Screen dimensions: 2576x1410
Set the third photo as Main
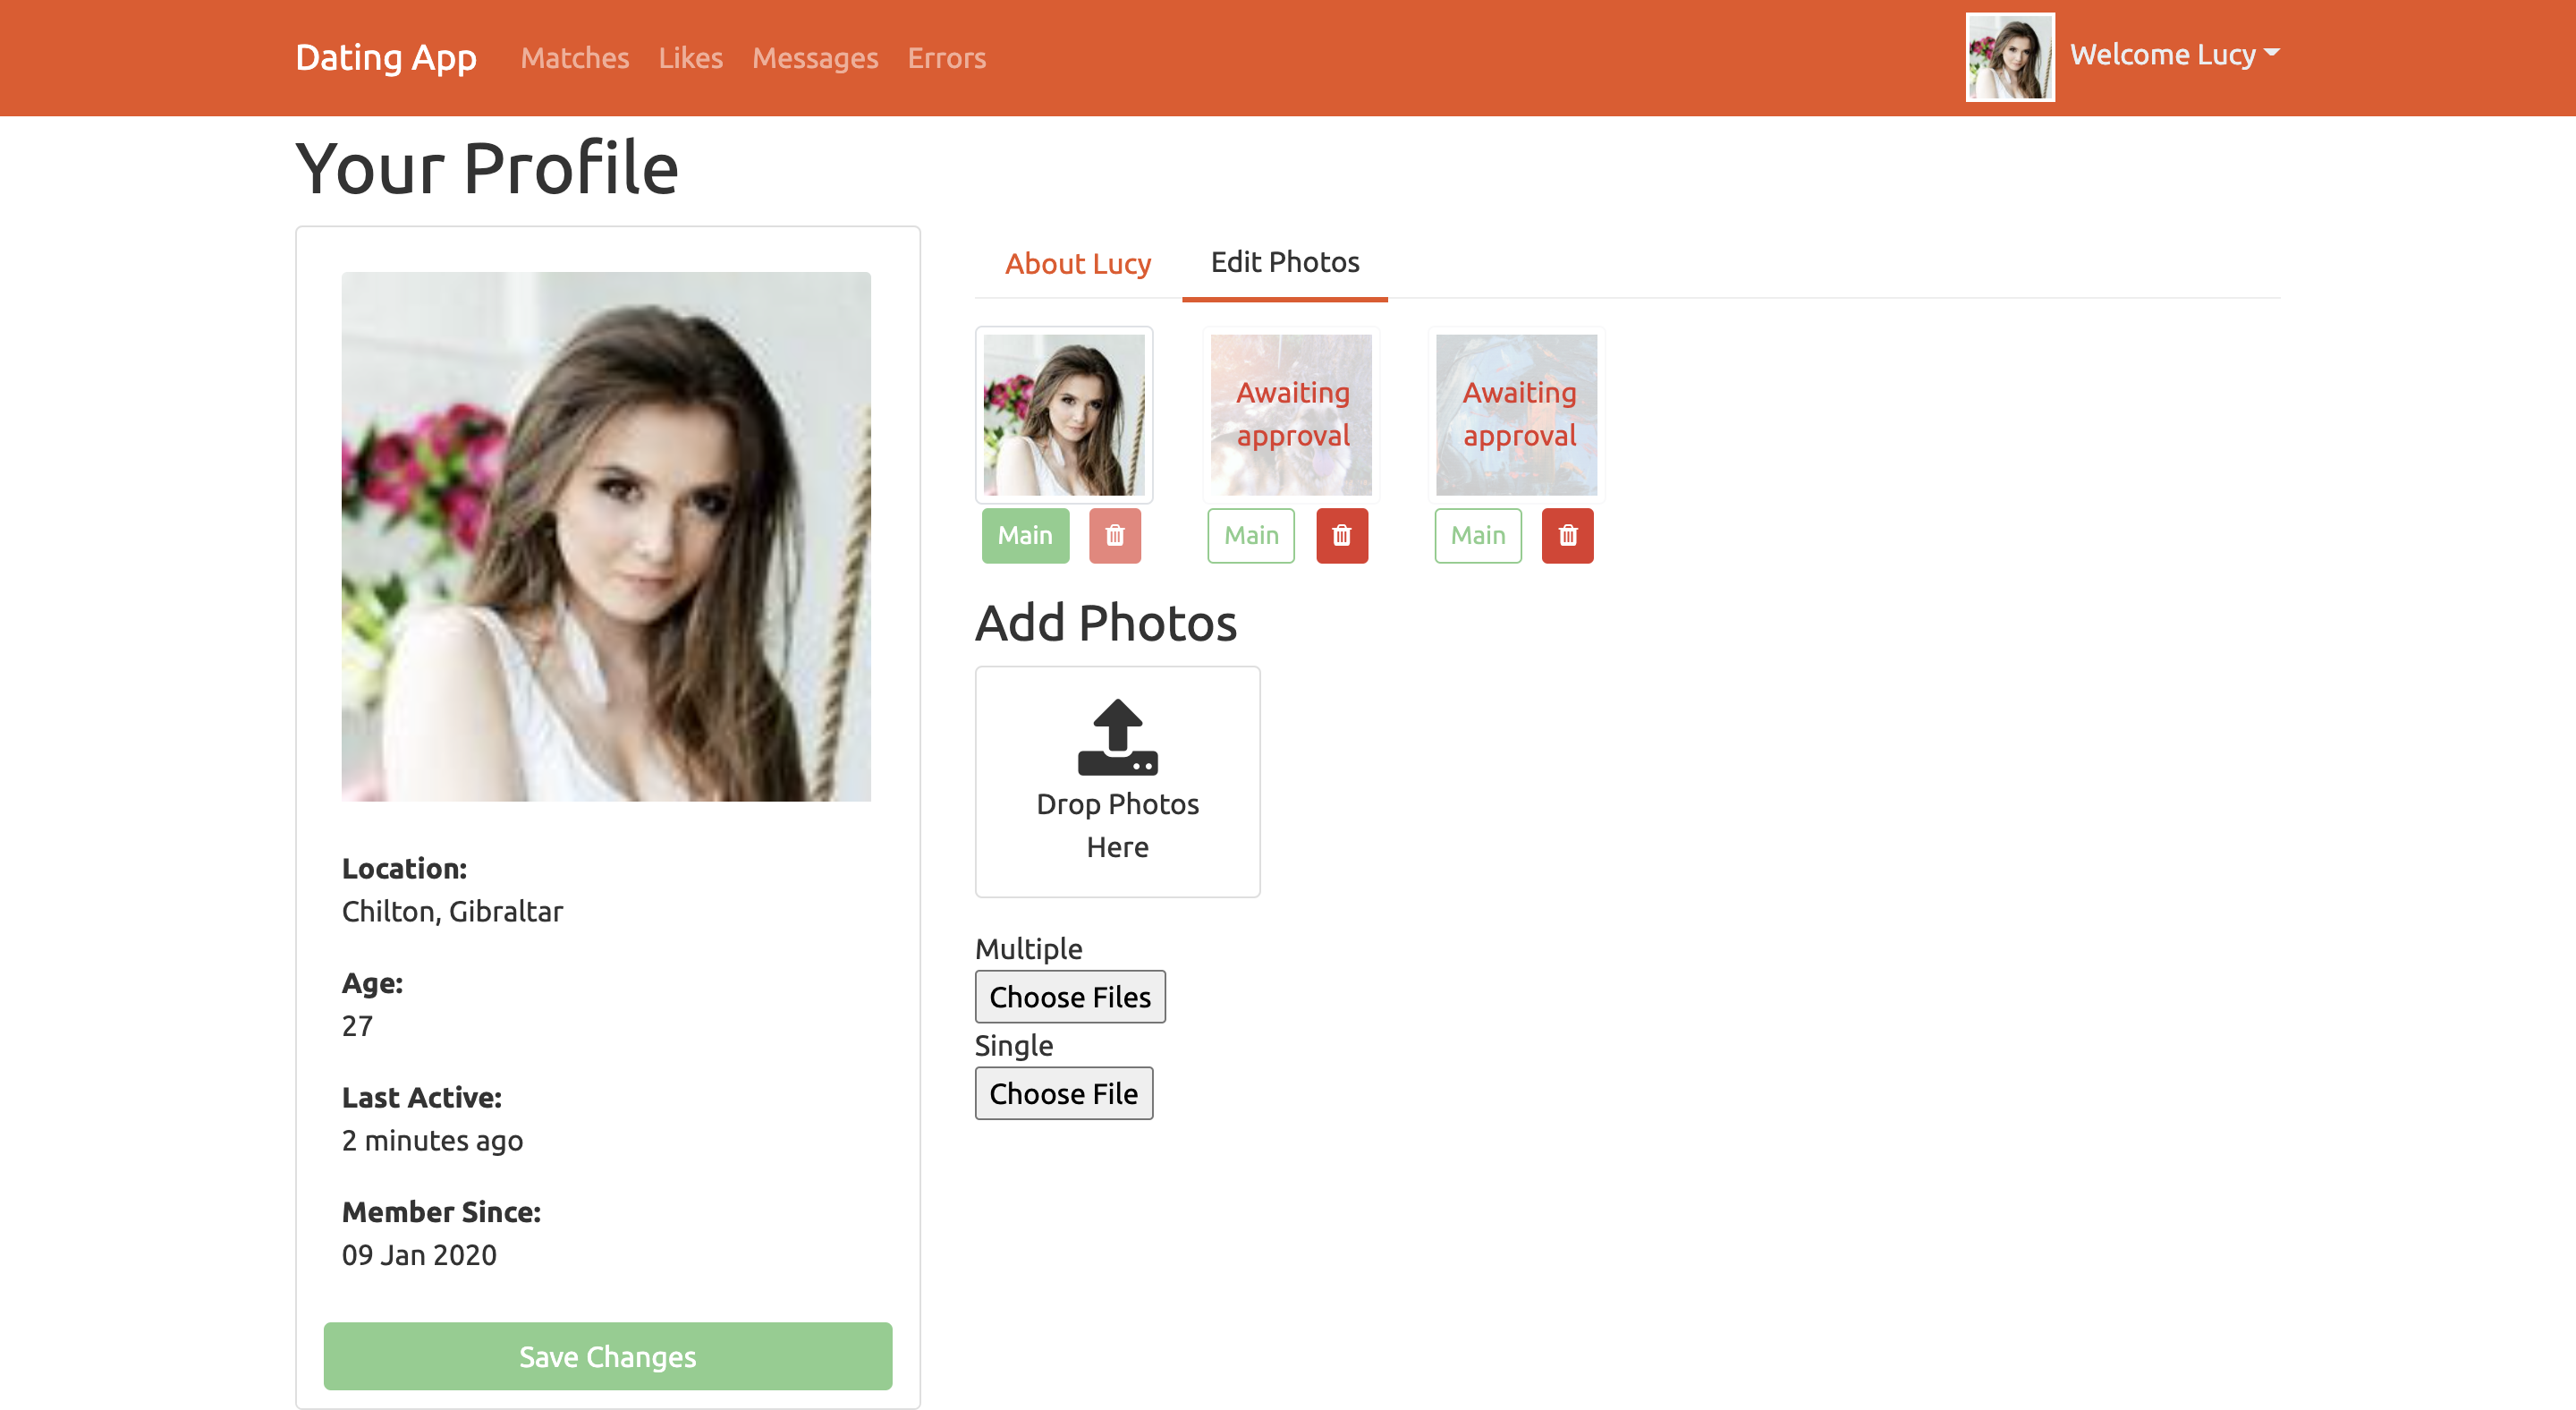(x=1477, y=535)
